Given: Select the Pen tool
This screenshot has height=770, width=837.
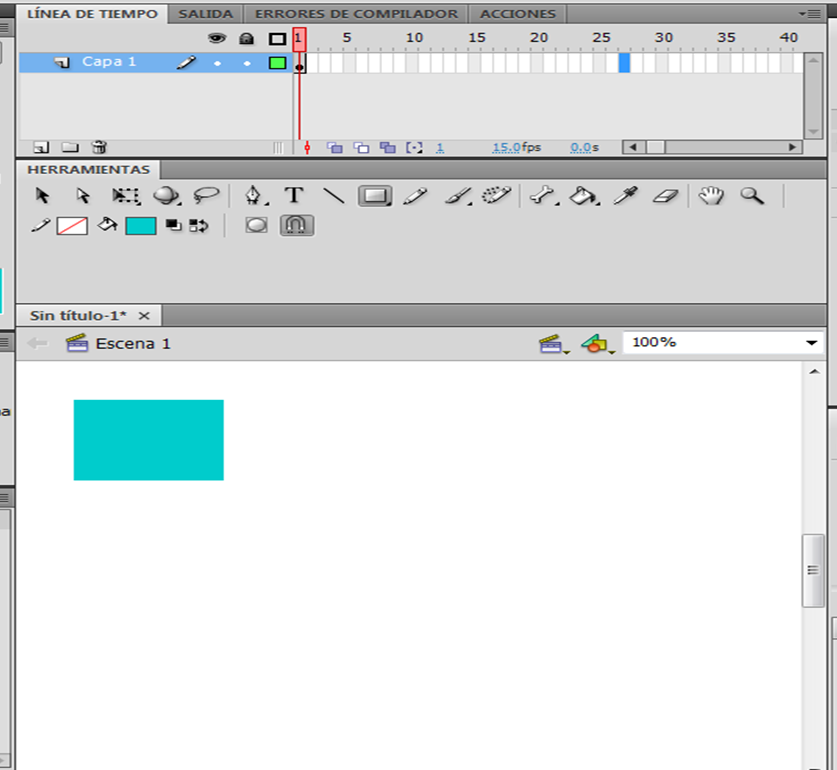Looking at the screenshot, I should [254, 196].
